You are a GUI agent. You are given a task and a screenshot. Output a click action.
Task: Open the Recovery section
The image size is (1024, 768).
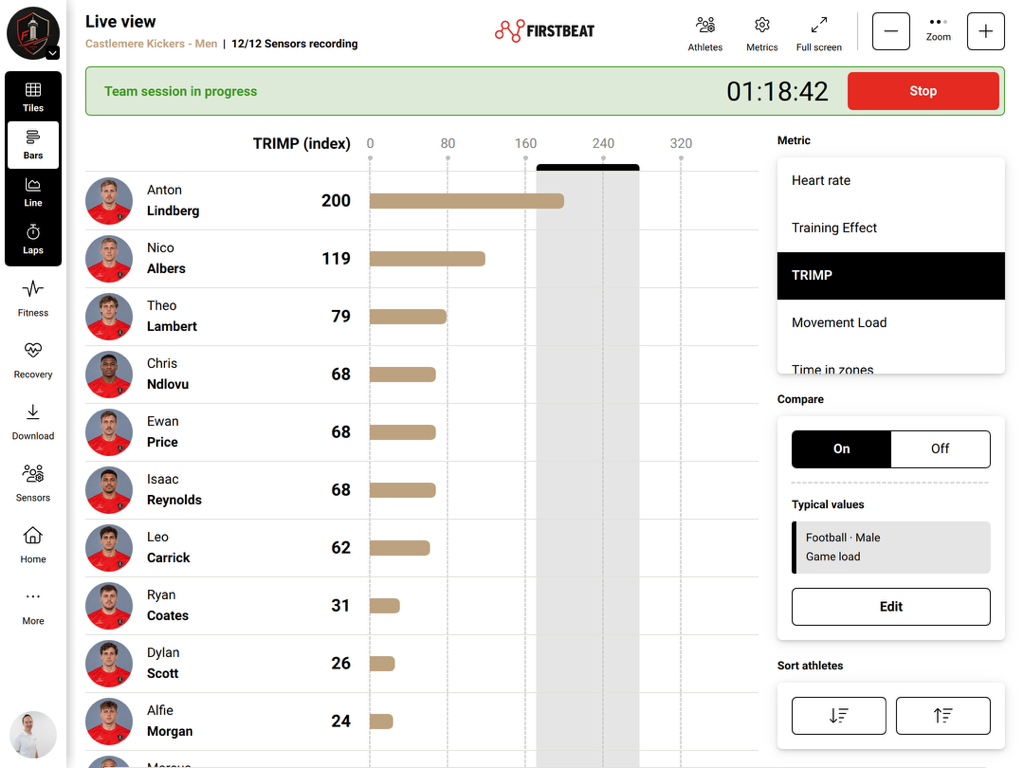[x=33, y=360]
